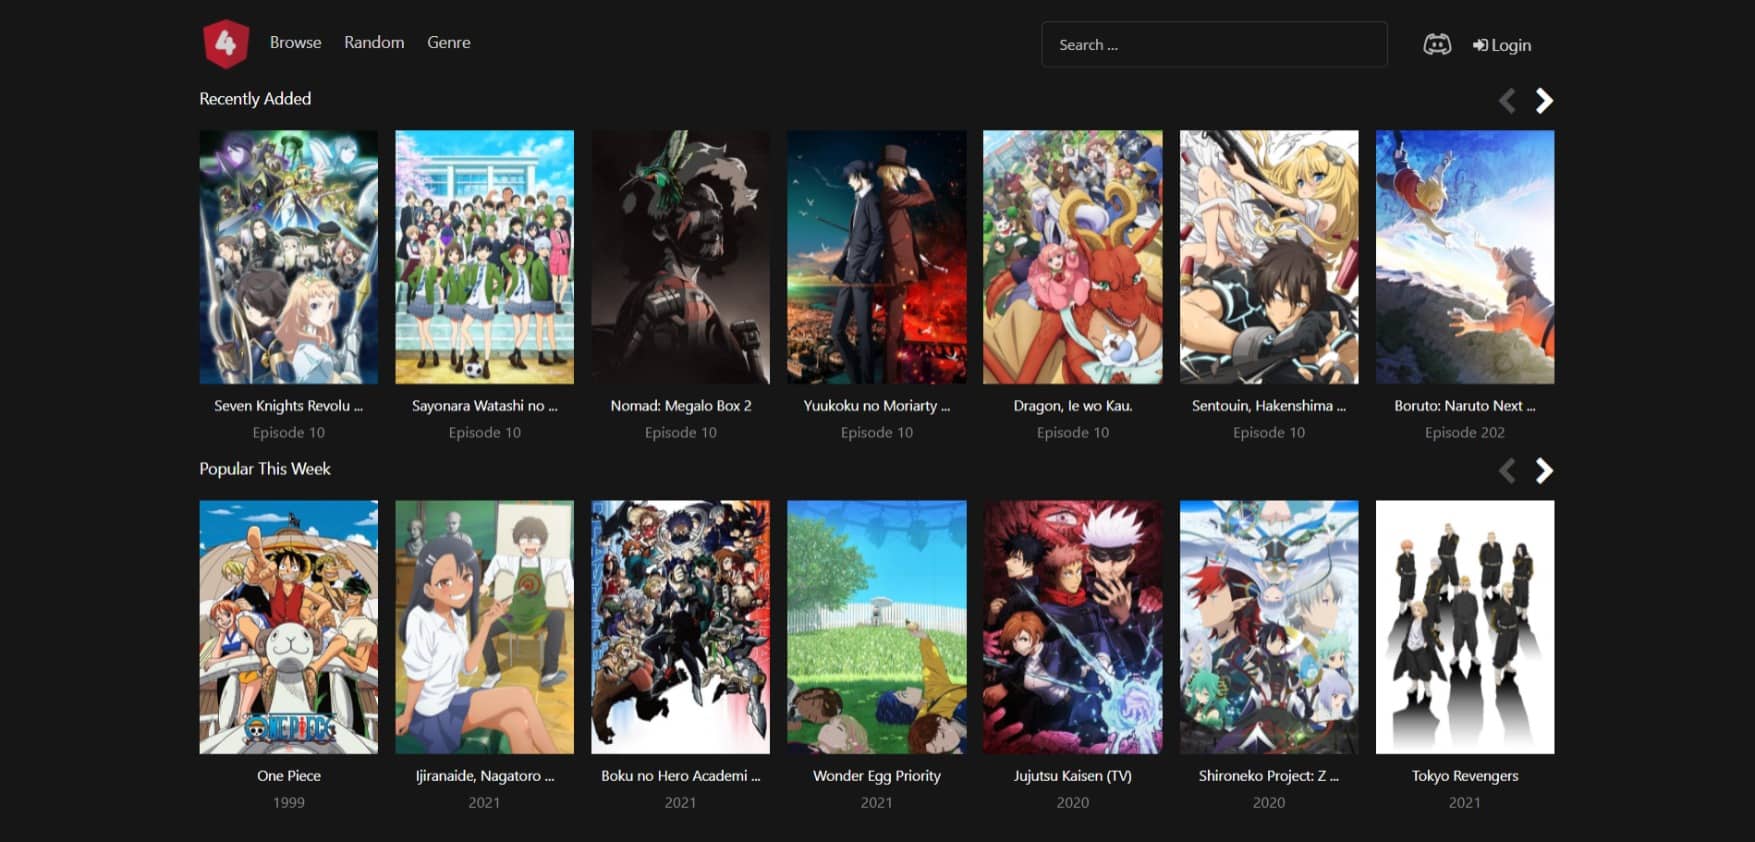
Task: Click the red hexagon site logo
Action: tap(226, 44)
